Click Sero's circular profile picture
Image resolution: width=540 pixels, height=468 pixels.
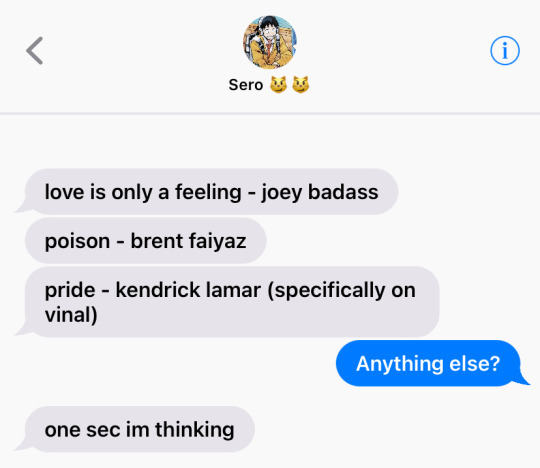pos(270,42)
